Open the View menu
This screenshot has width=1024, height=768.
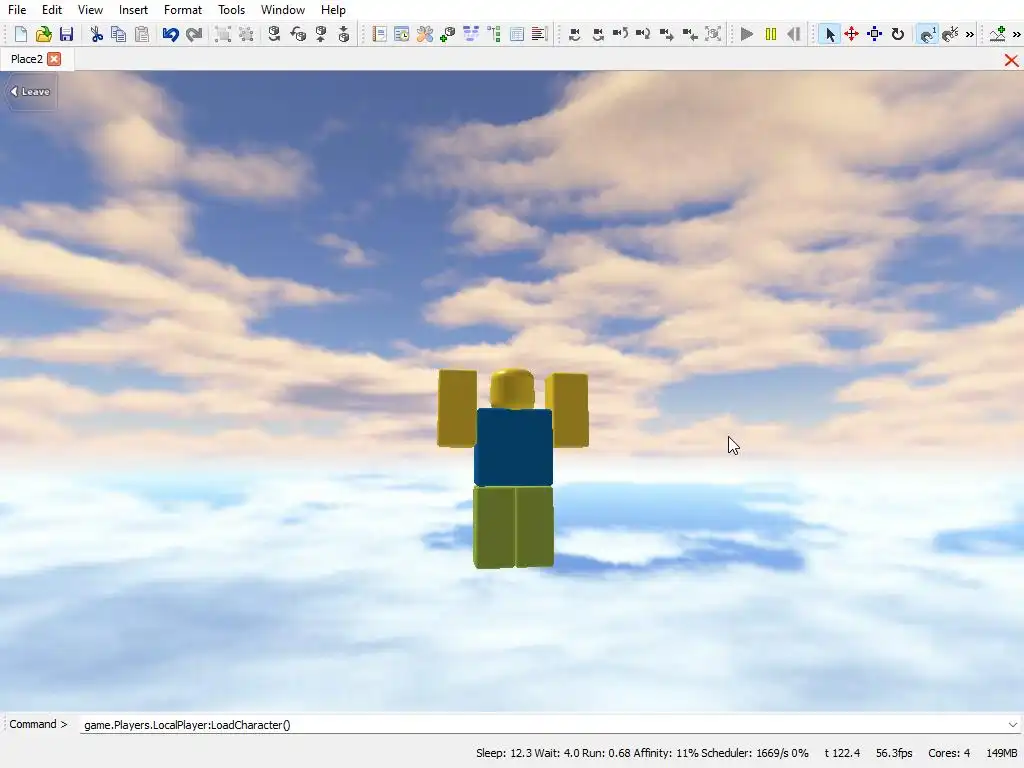point(90,10)
